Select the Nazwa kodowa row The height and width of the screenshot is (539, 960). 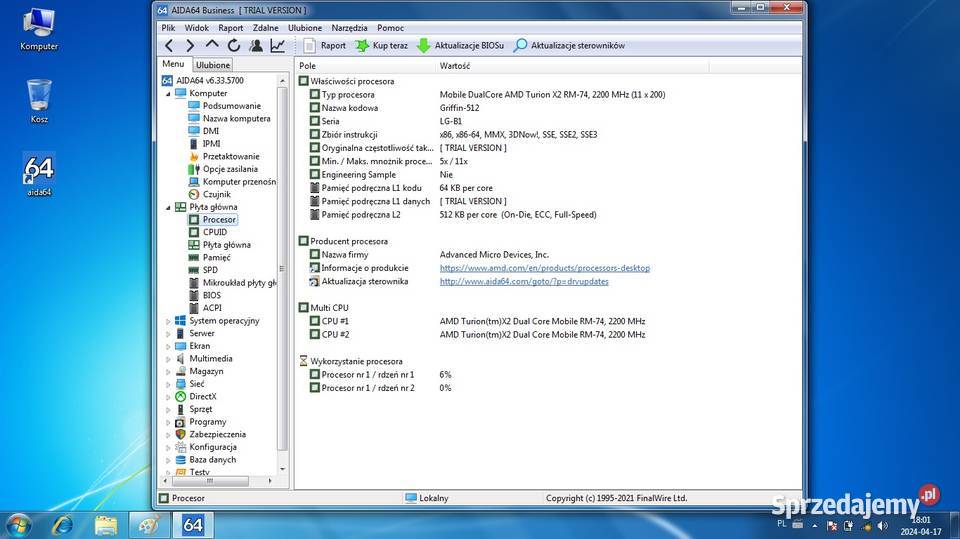(394, 108)
